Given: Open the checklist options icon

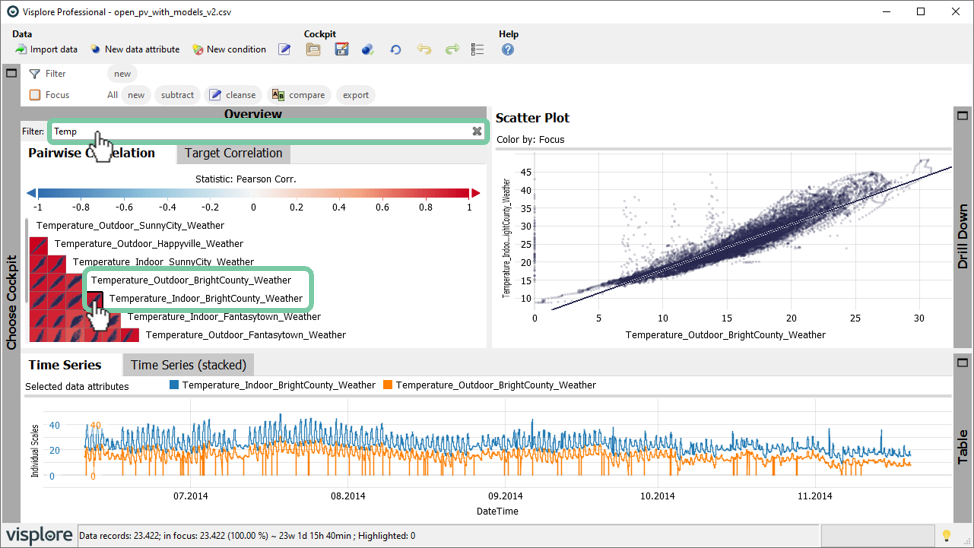Looking at the screenshot, I should 477,49.
